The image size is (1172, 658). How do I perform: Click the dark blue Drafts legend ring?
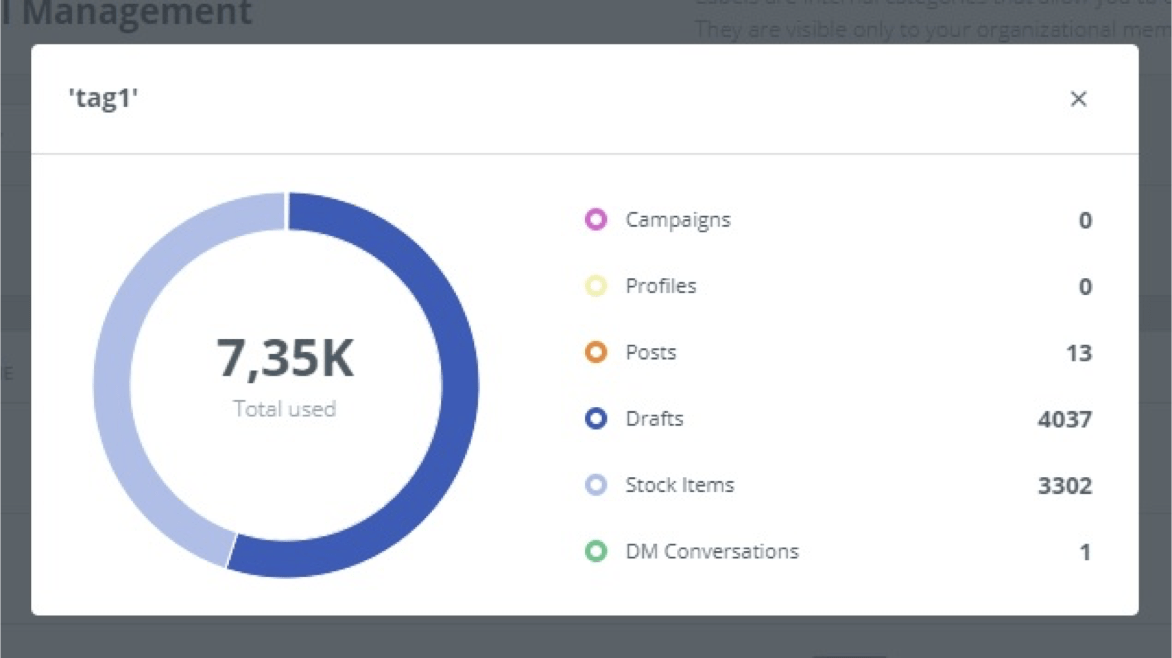[596, 419]
